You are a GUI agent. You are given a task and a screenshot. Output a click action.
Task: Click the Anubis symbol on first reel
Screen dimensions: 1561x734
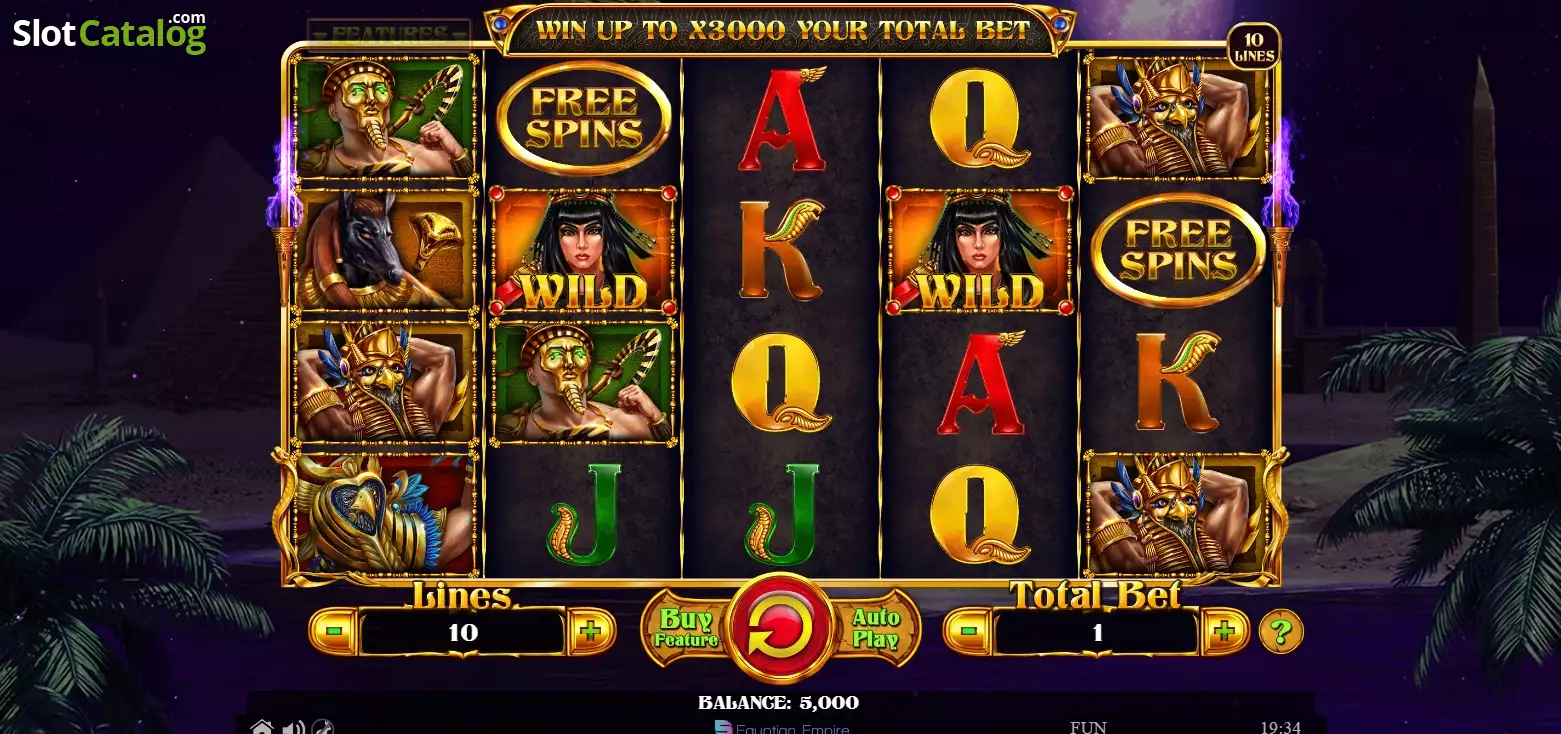coord(383,249)
